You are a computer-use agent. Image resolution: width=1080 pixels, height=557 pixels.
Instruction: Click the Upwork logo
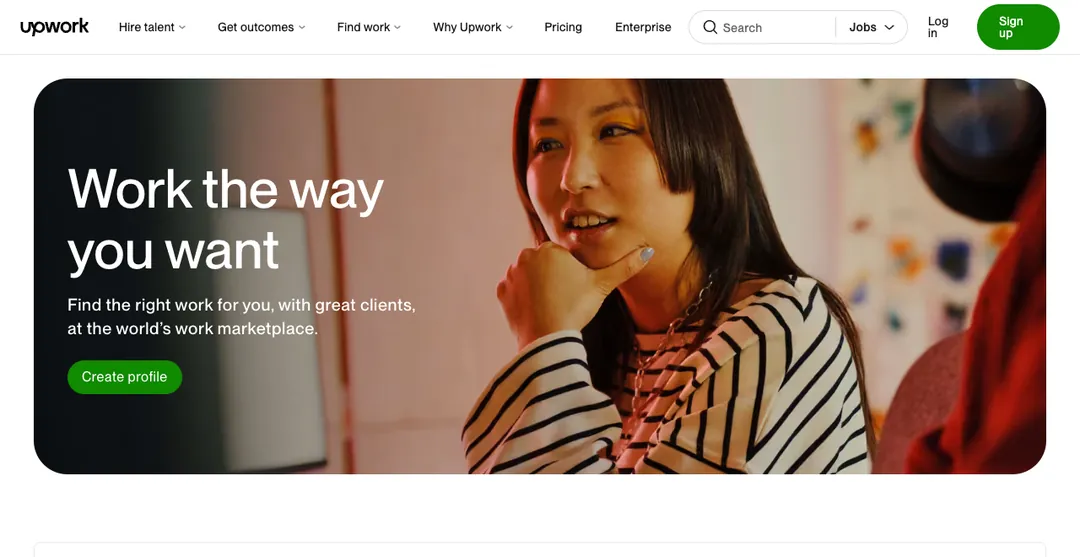[54, 27]
